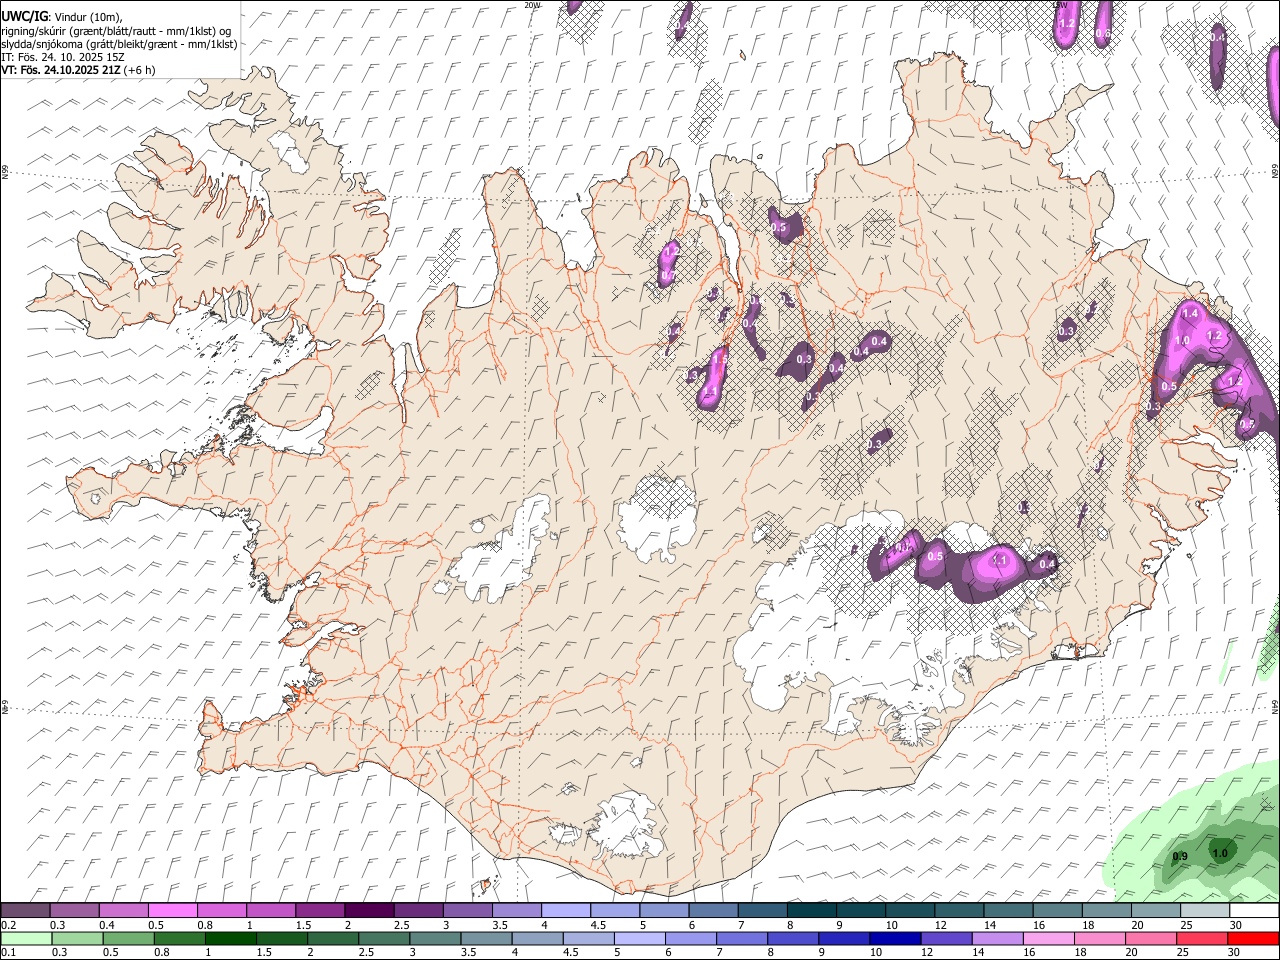Select the green swatch between 0.5 and 0.8

(128, 938)
